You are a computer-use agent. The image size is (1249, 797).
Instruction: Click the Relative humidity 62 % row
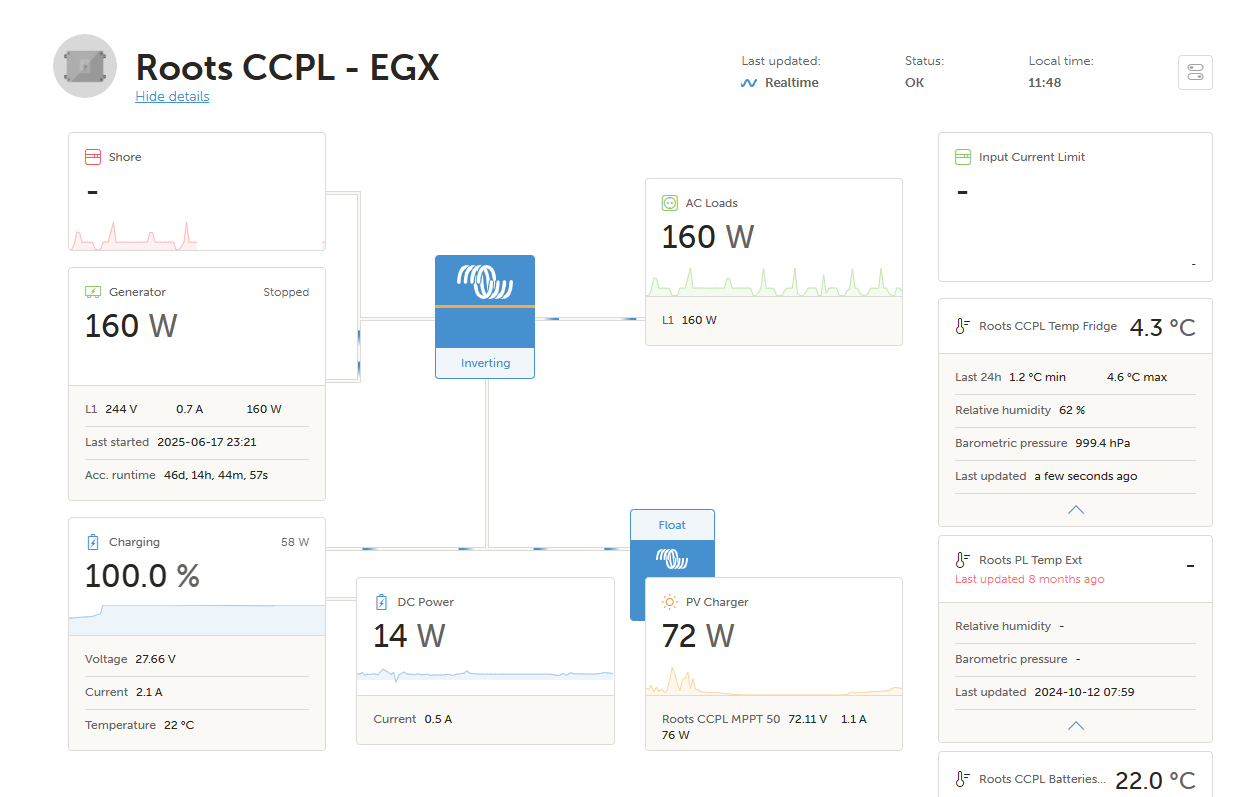1075,410
